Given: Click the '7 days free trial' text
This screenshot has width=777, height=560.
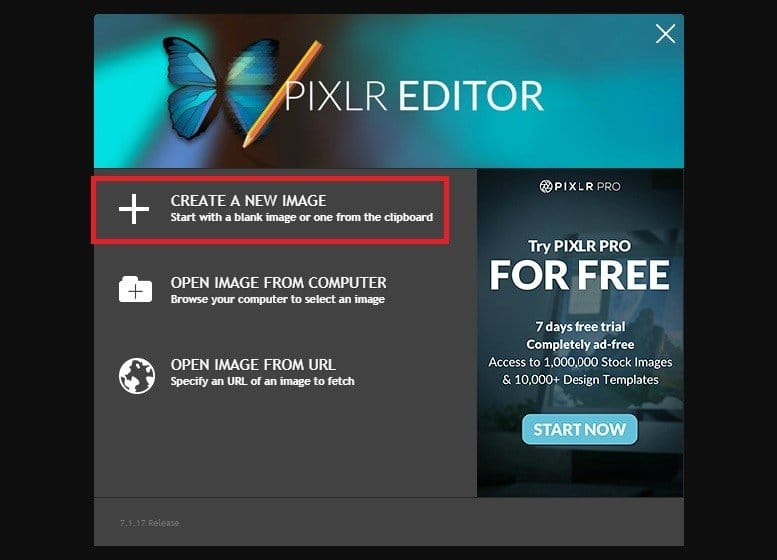Looking at the screenshot, I should pyautogui.click(x=580, y=327).
